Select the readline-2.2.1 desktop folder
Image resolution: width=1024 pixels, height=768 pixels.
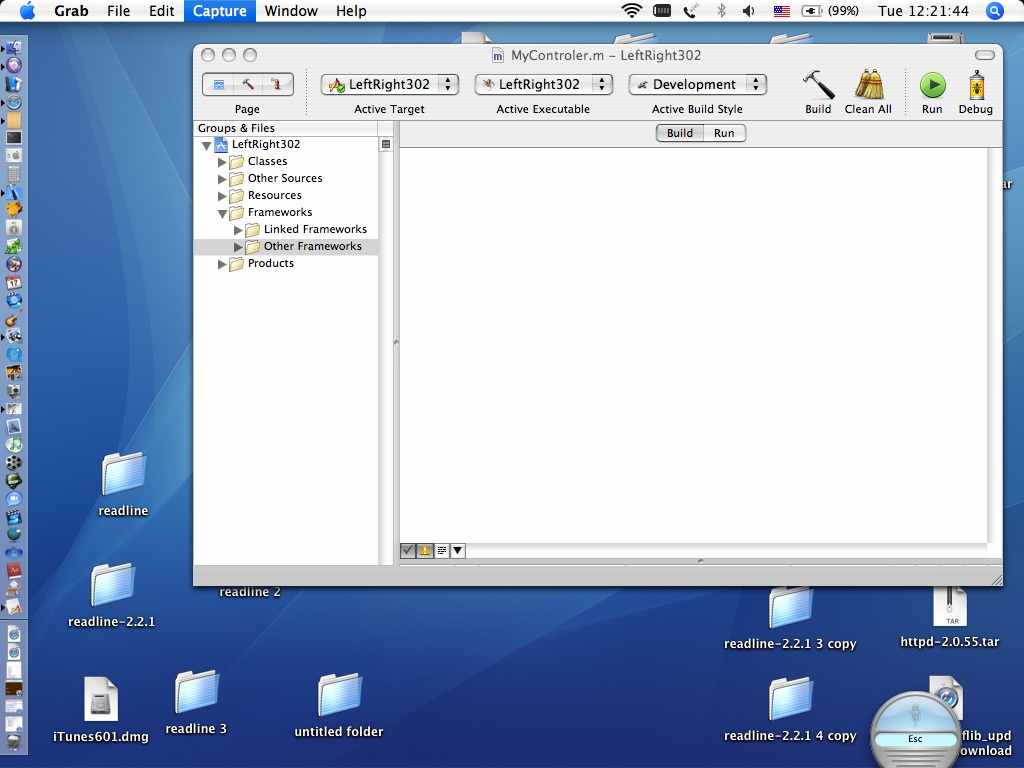(112, 584)
